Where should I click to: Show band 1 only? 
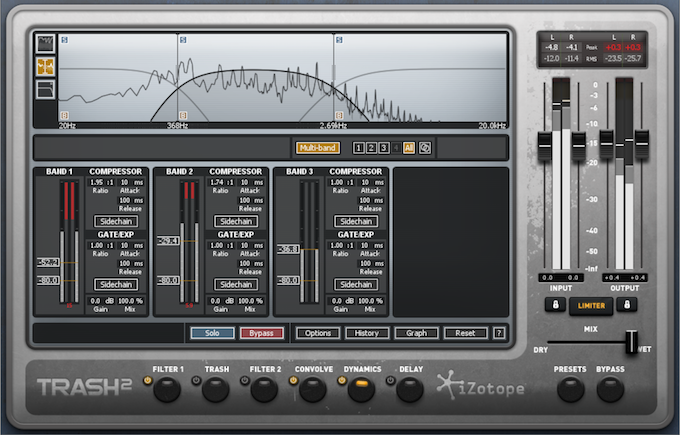(x=358, y=148)
